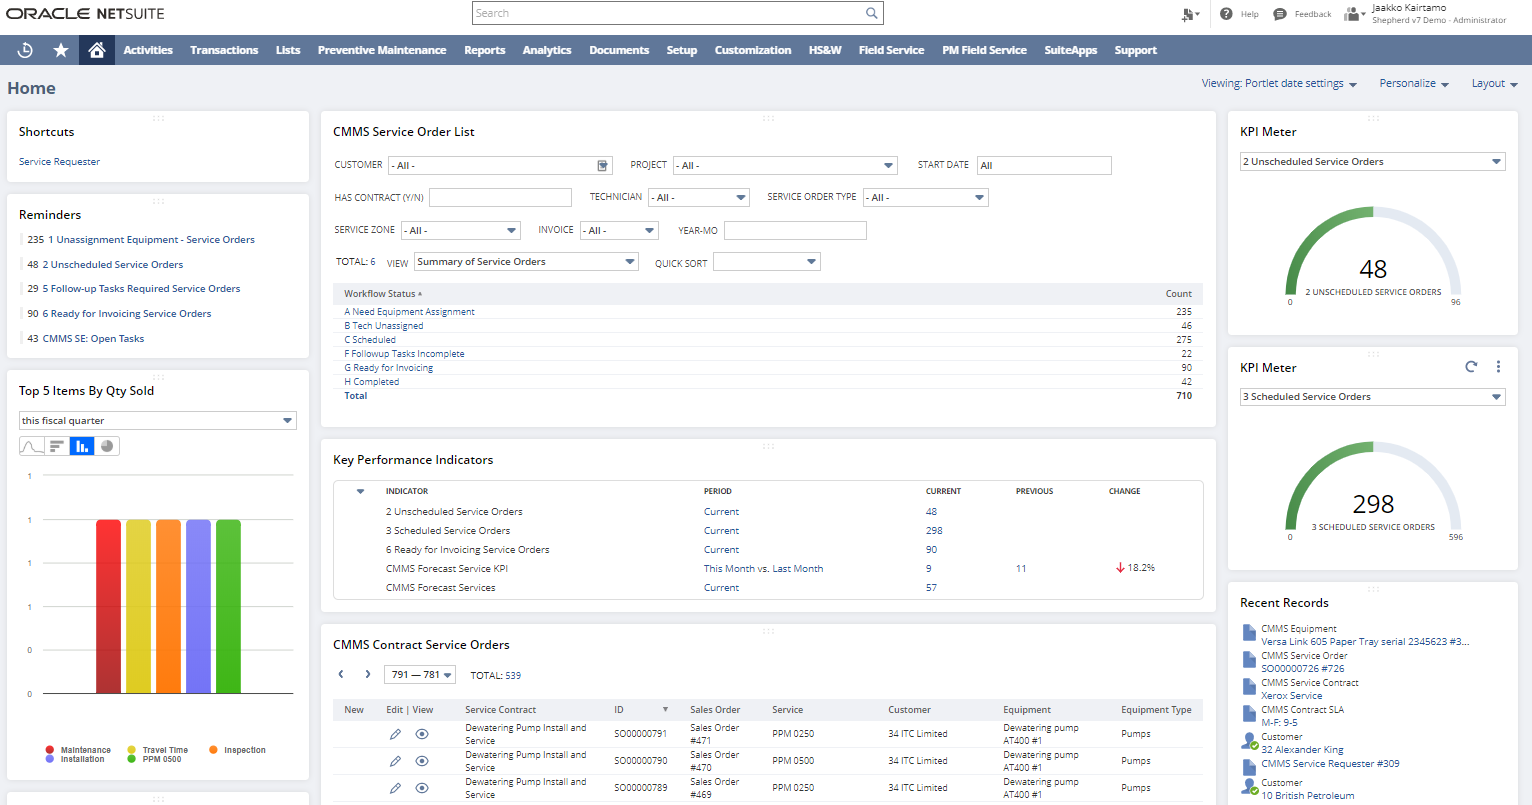Image resolution: width=1532 pixels, height=805 pixels.
Task: Open the Project dropdown filter
Action: (785, 165)
